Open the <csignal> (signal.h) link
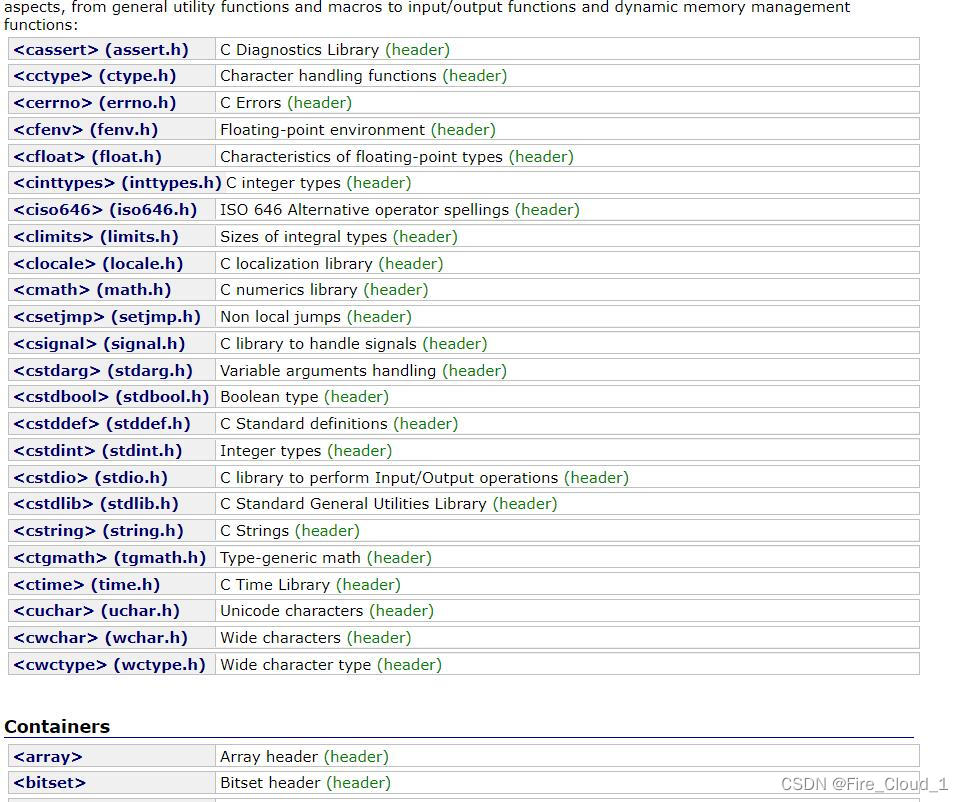 pyautogui.click(x=99, y=343)
